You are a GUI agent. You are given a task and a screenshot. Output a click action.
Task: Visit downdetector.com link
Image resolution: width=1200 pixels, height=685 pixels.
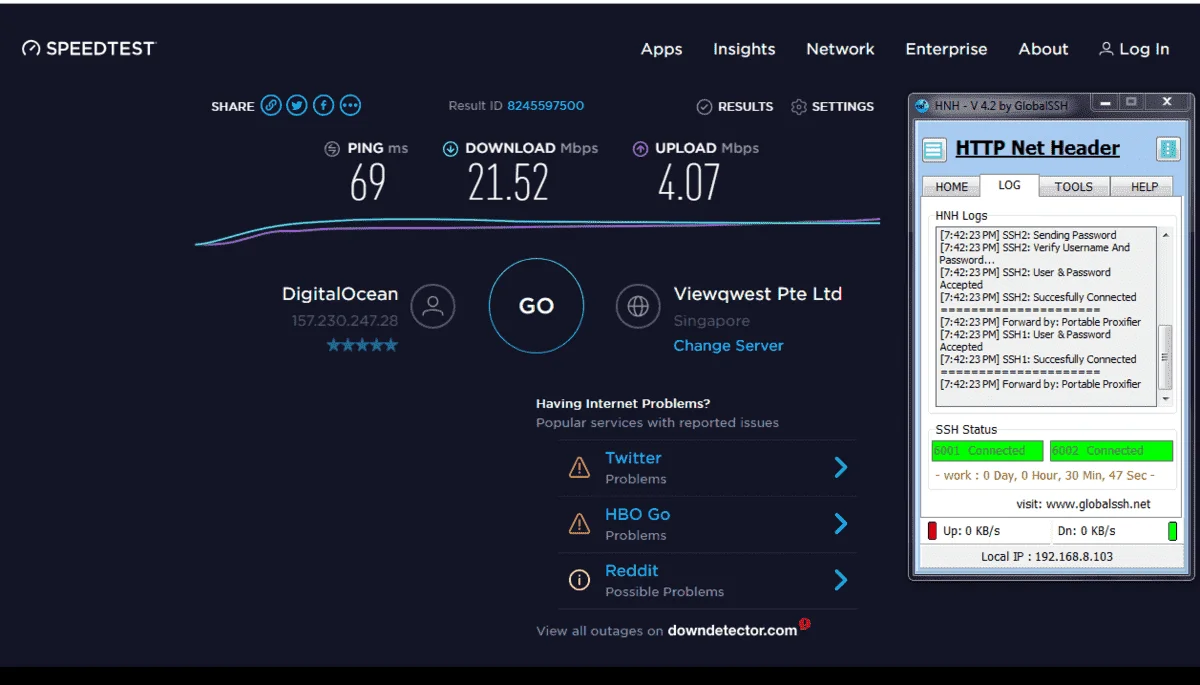(732, 630)
